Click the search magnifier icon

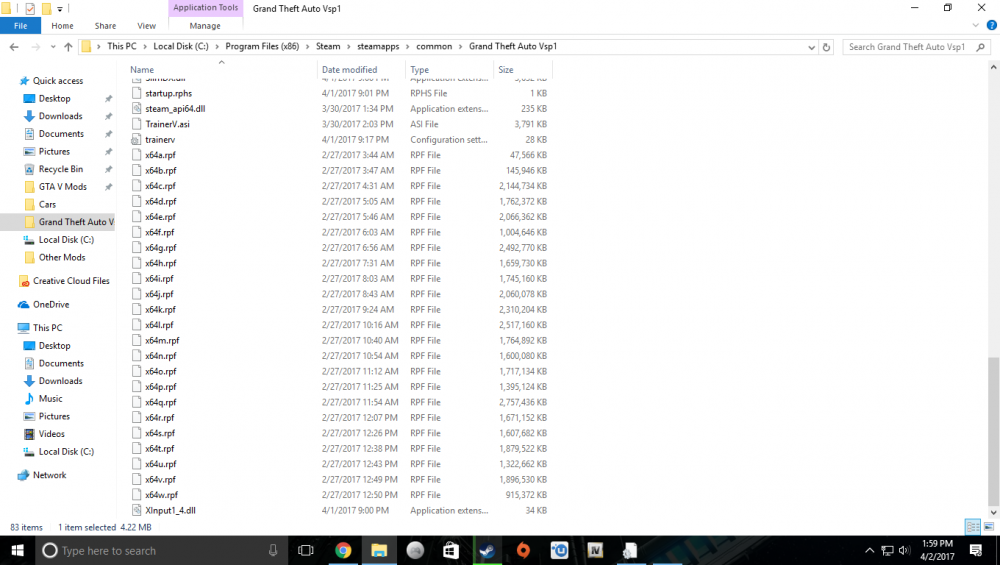[x=980, y=47]
